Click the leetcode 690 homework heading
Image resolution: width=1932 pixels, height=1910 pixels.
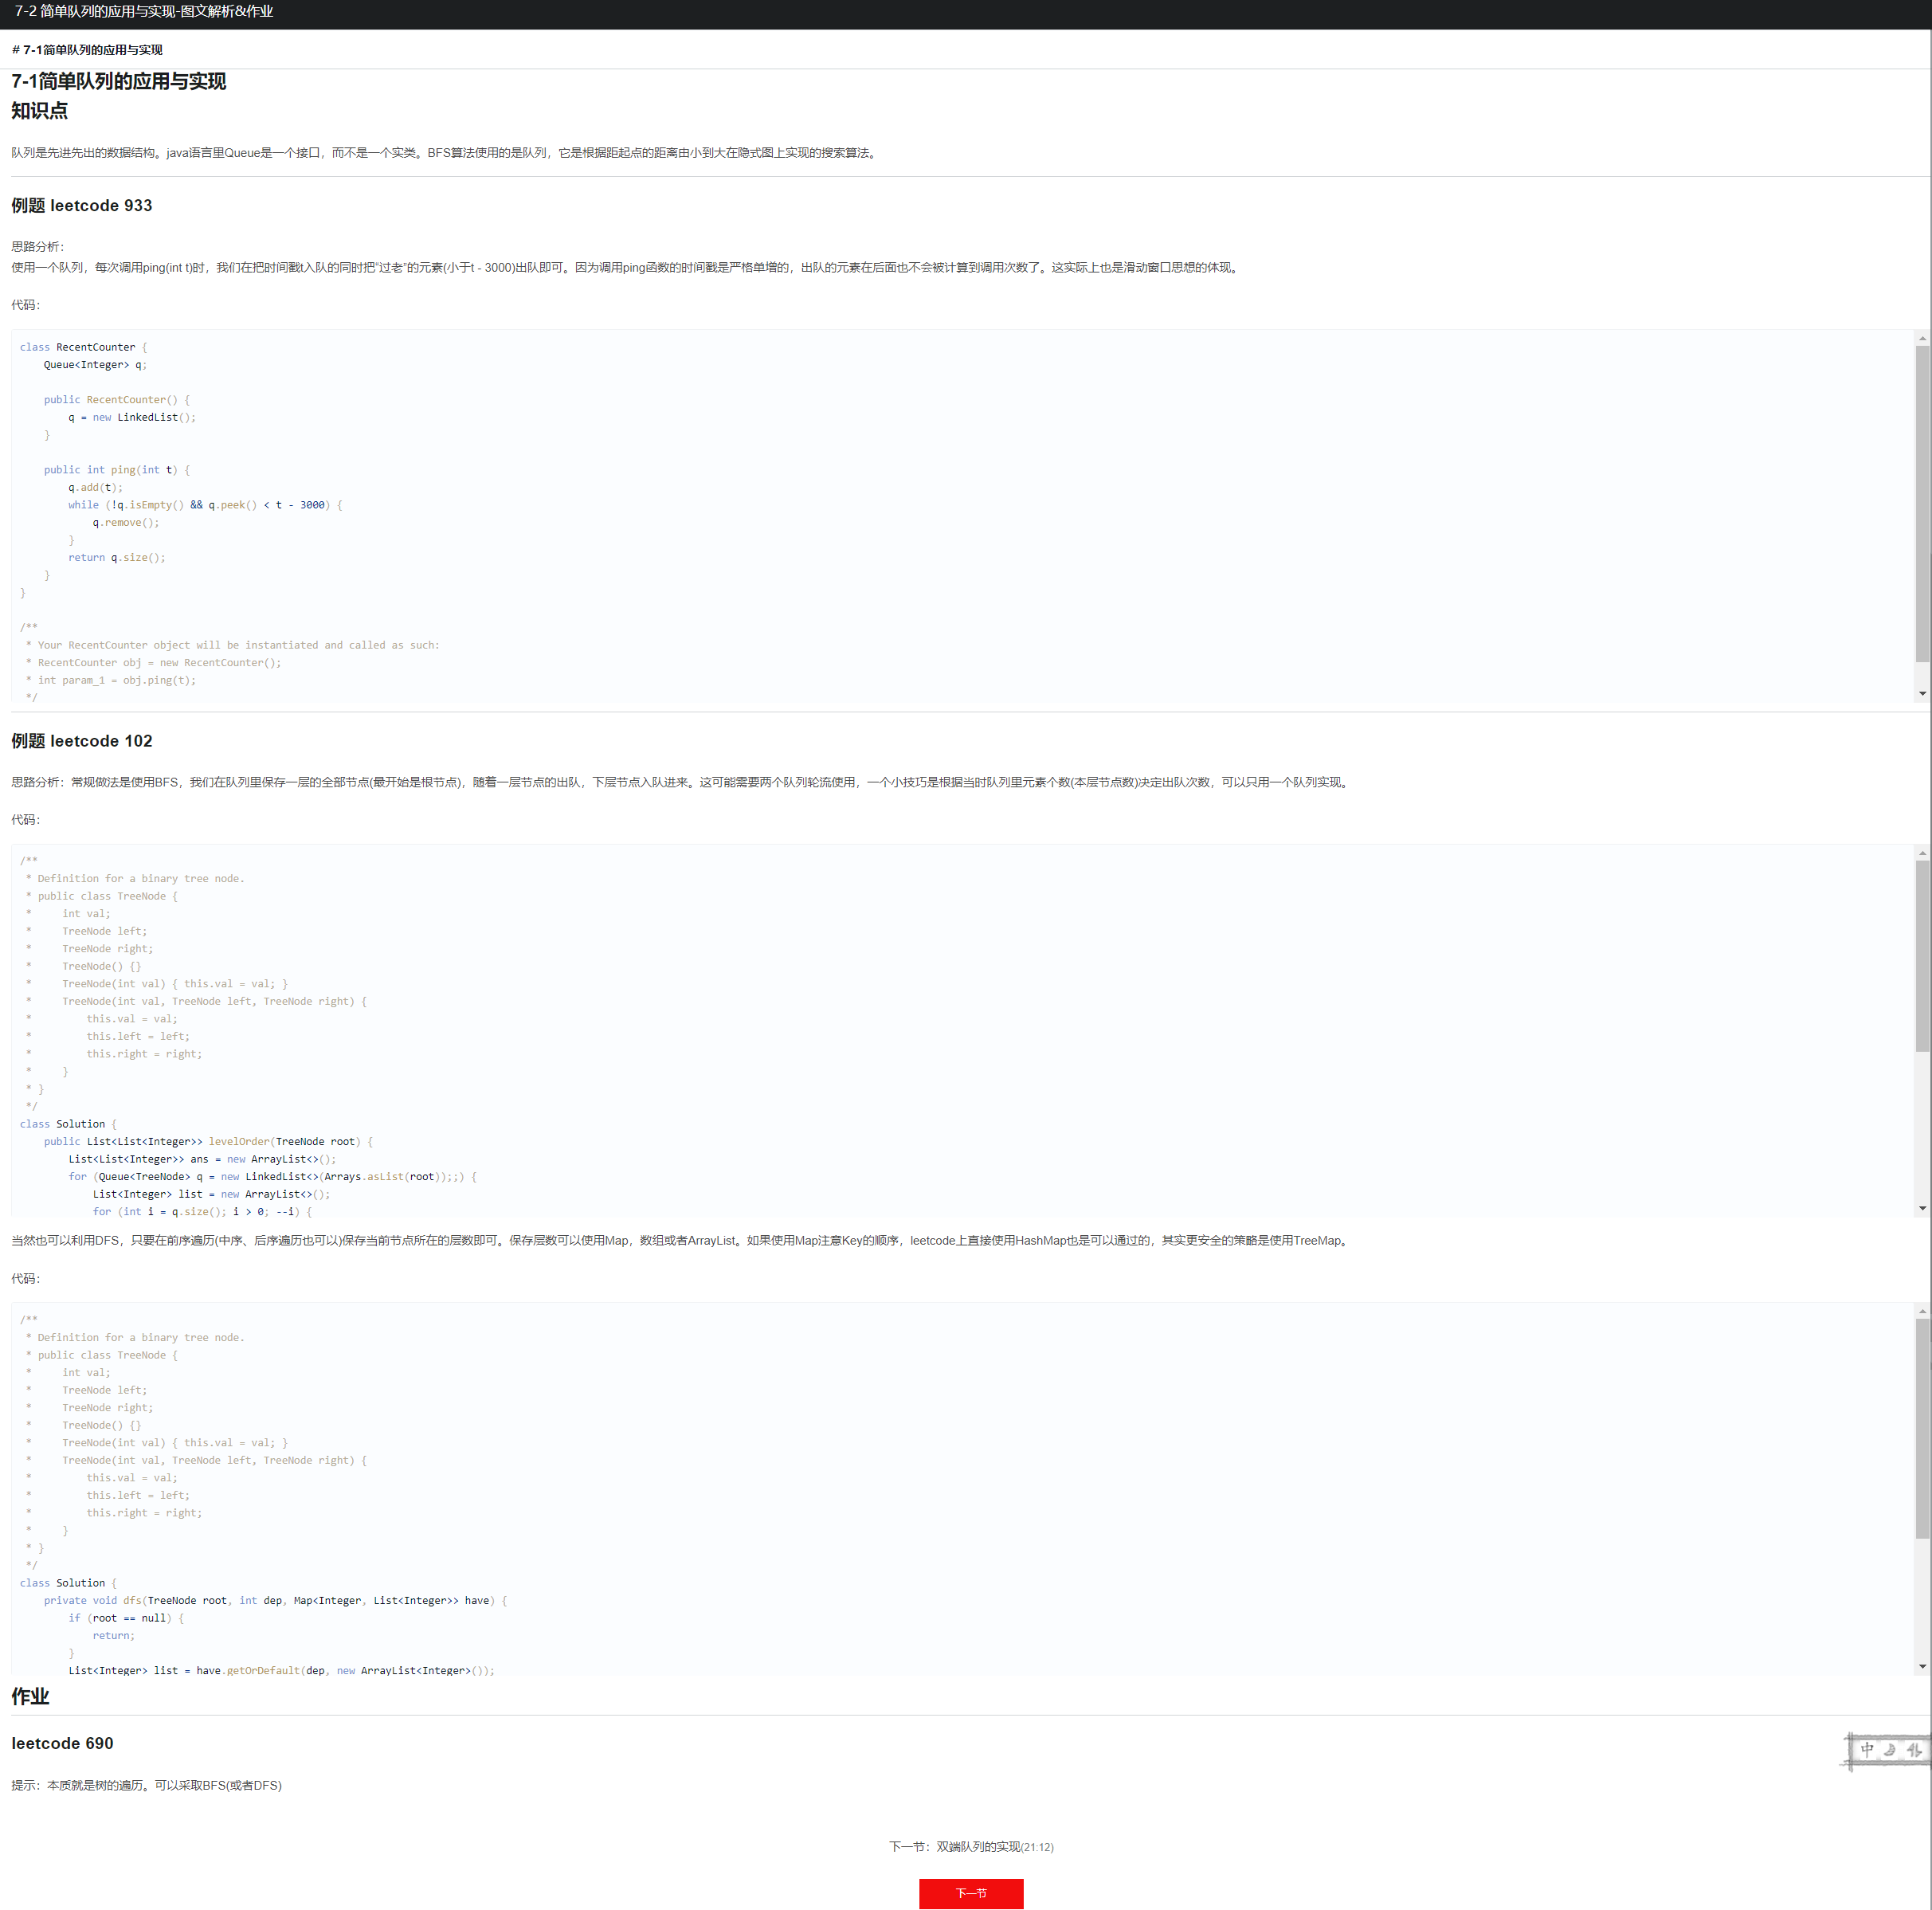(62, 1743)
